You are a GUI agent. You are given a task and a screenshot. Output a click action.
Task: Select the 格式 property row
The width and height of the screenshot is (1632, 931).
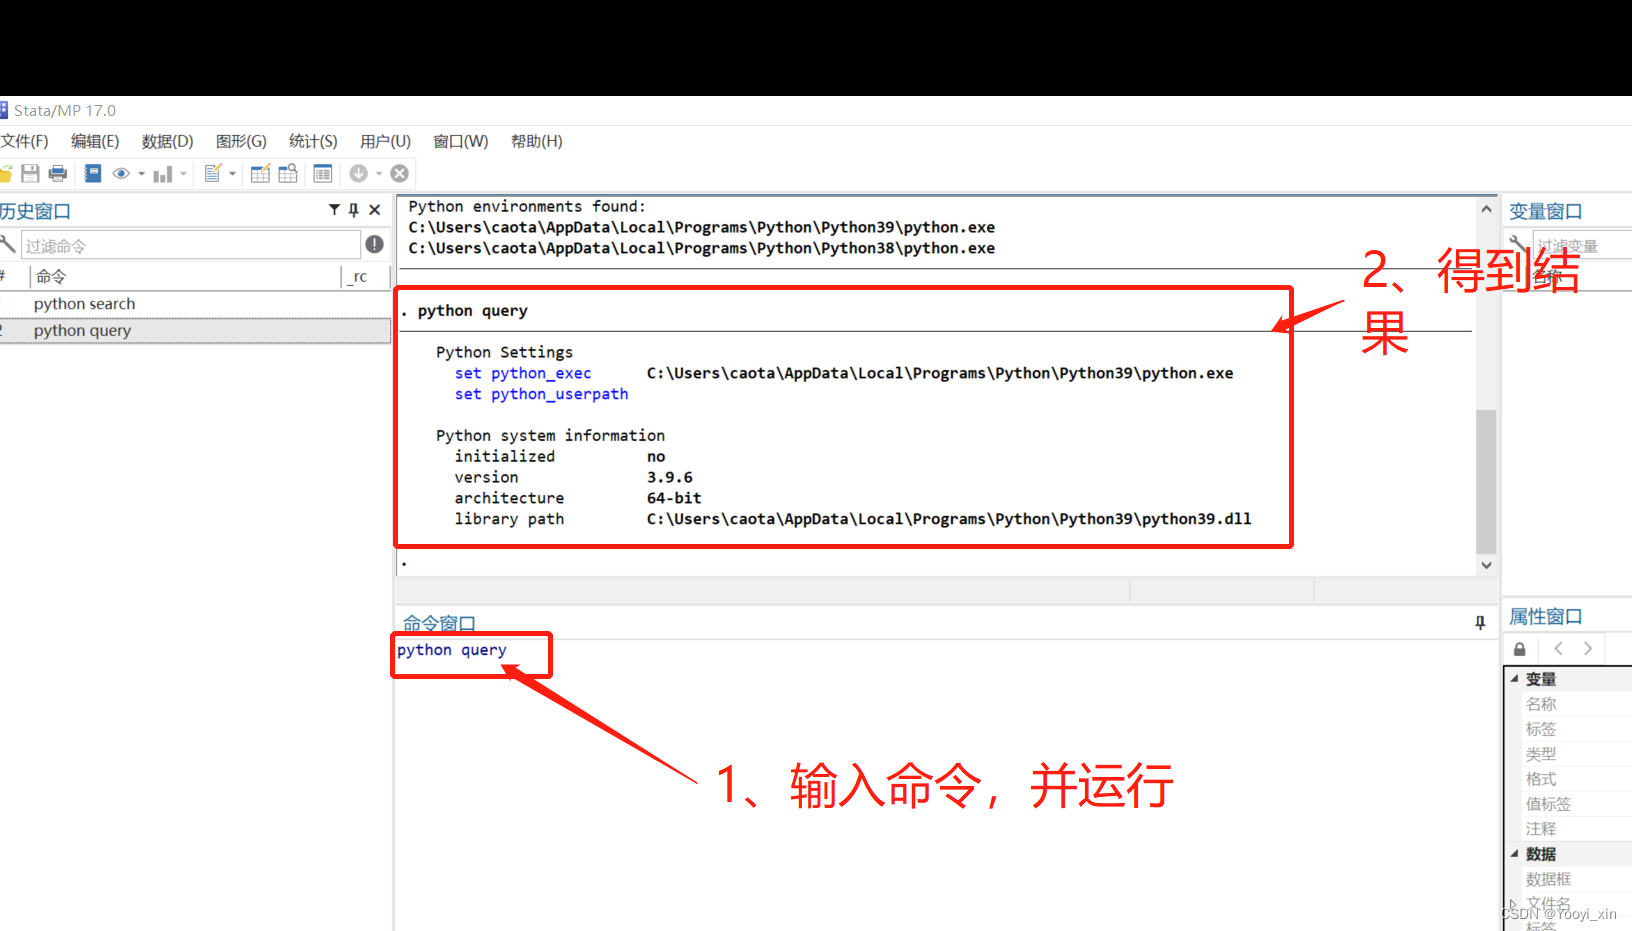tap(1569, 779)
